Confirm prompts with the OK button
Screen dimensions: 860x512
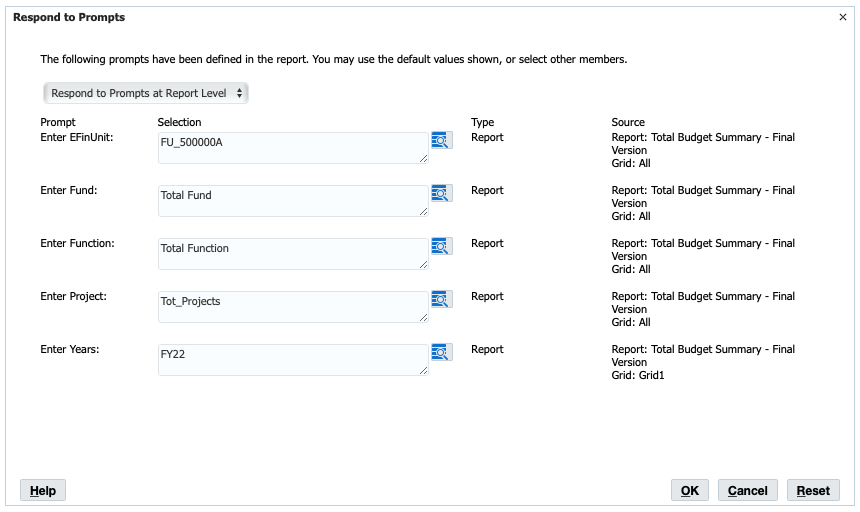click(689, 491)
